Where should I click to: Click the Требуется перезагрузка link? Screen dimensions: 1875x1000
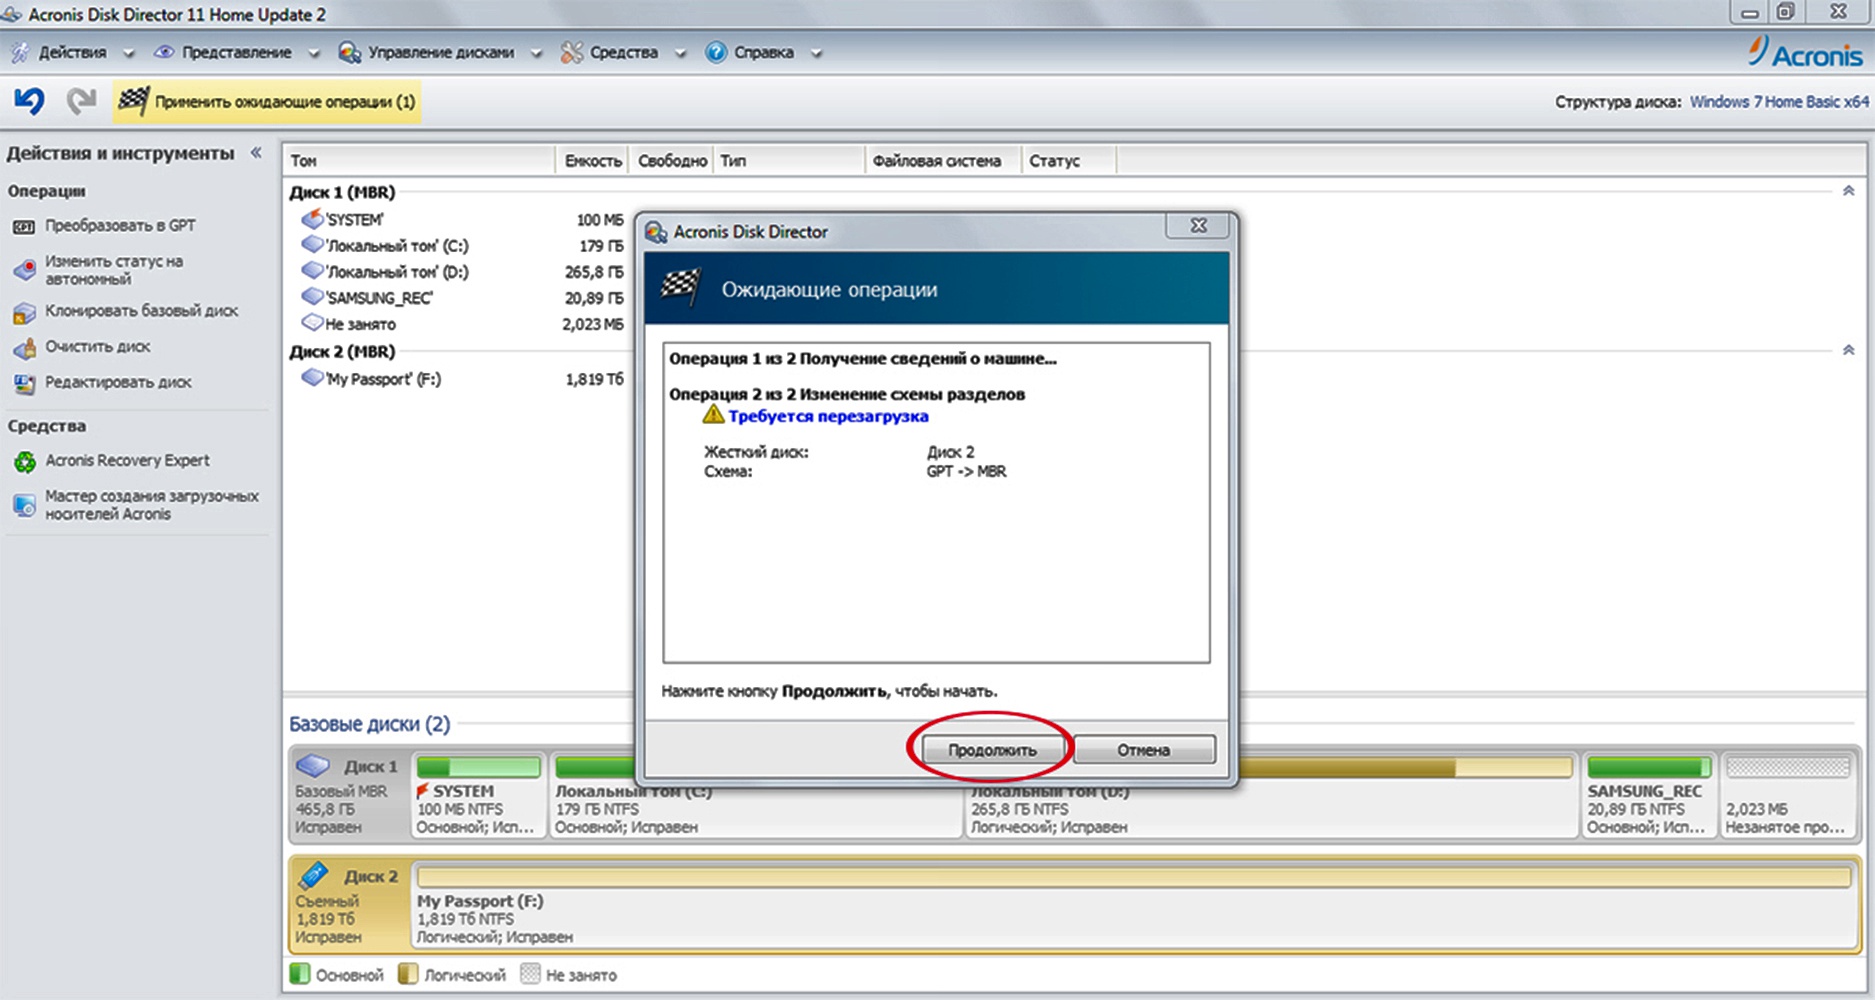[828, 416]
